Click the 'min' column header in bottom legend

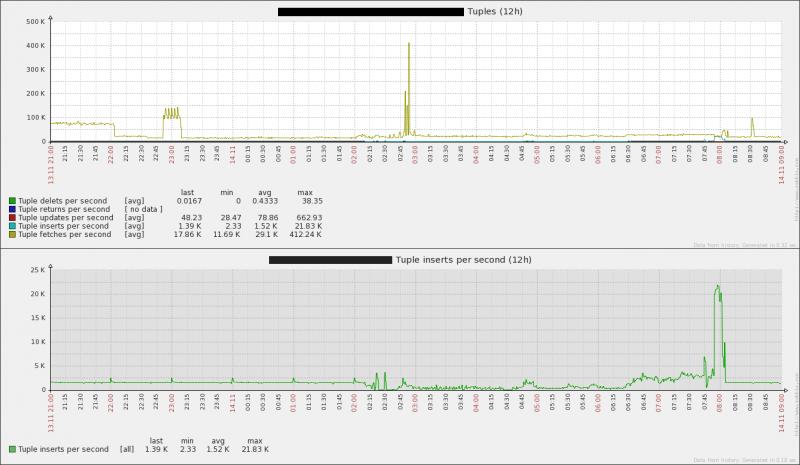(x=187, y=440)
